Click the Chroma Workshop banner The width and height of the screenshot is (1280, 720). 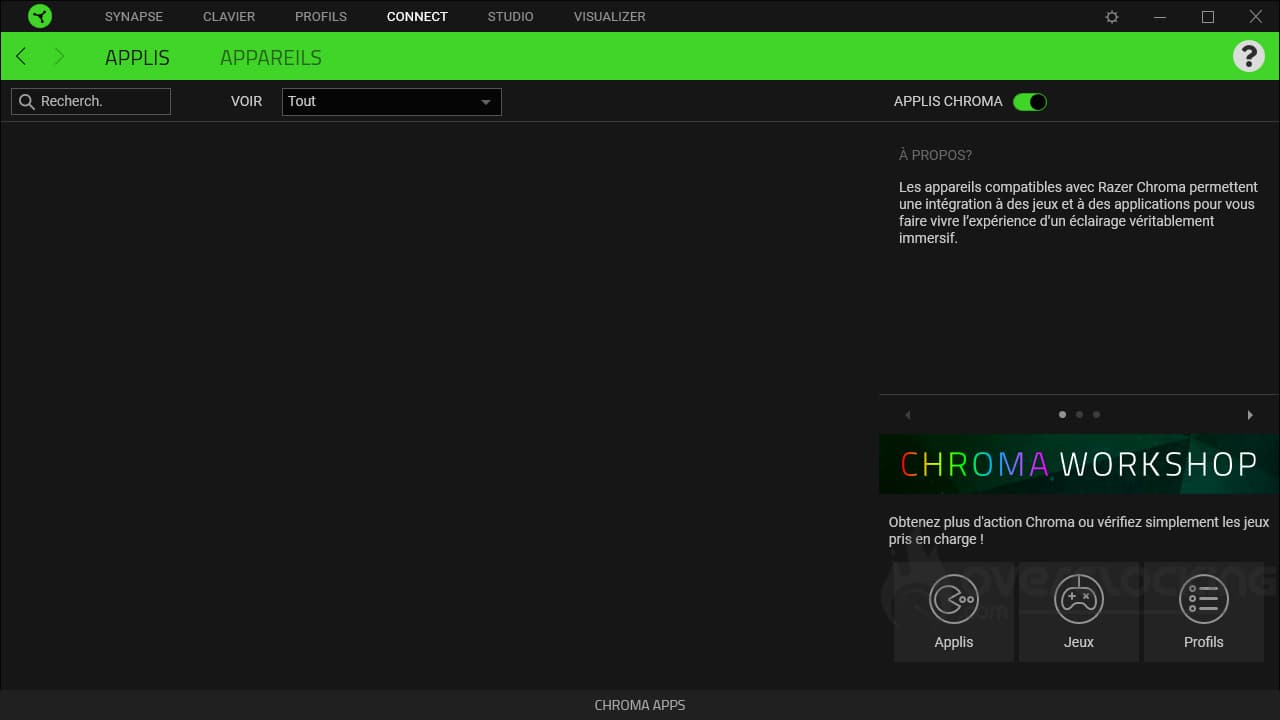(1078, 464)
